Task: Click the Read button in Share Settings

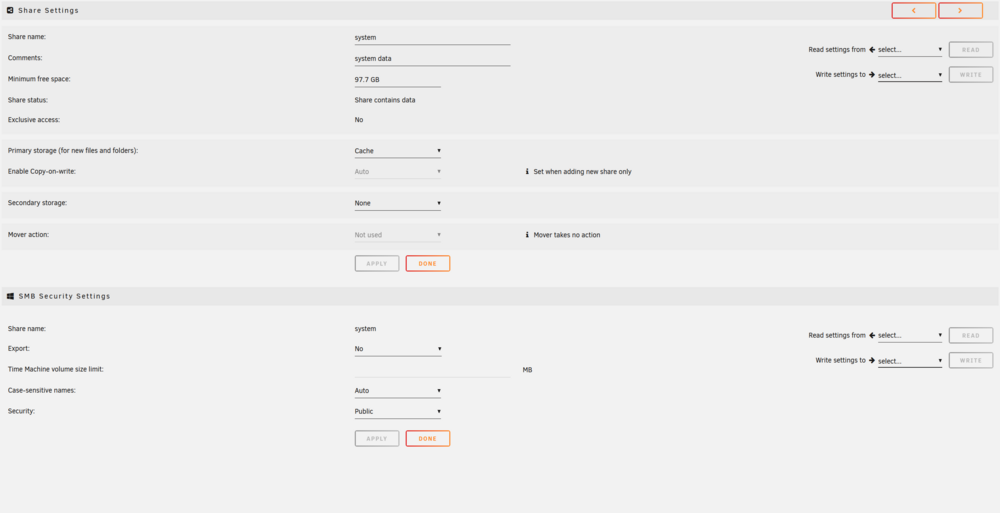Action: (971, 50)
